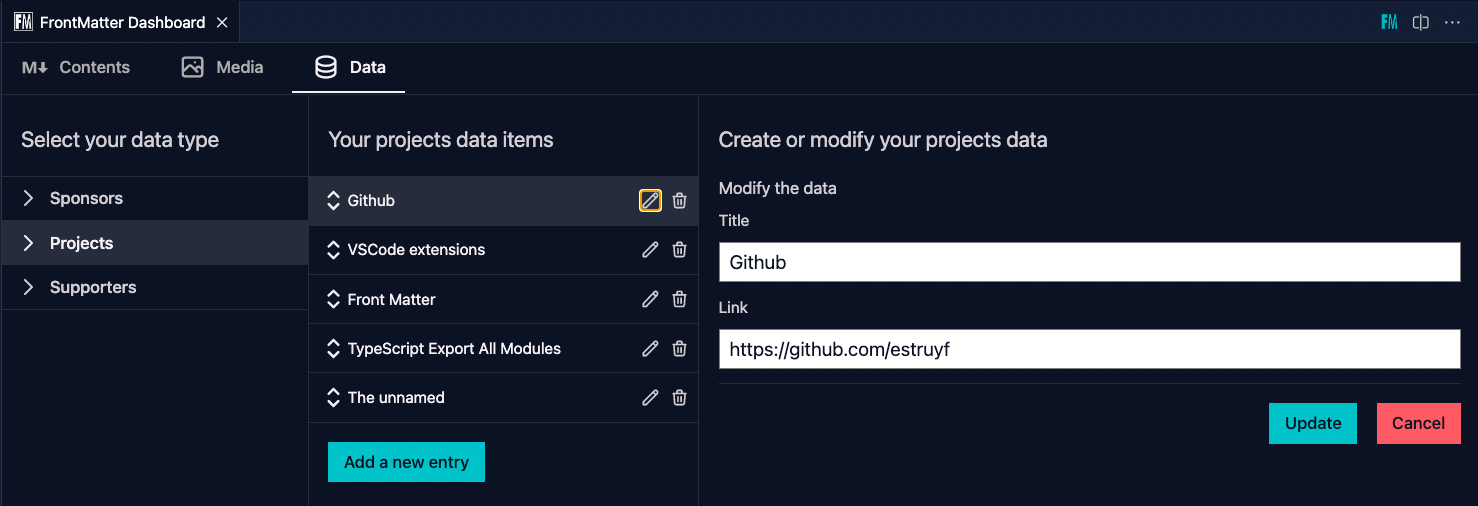Click the sort handle of Front Matter entry

[334, 299]
